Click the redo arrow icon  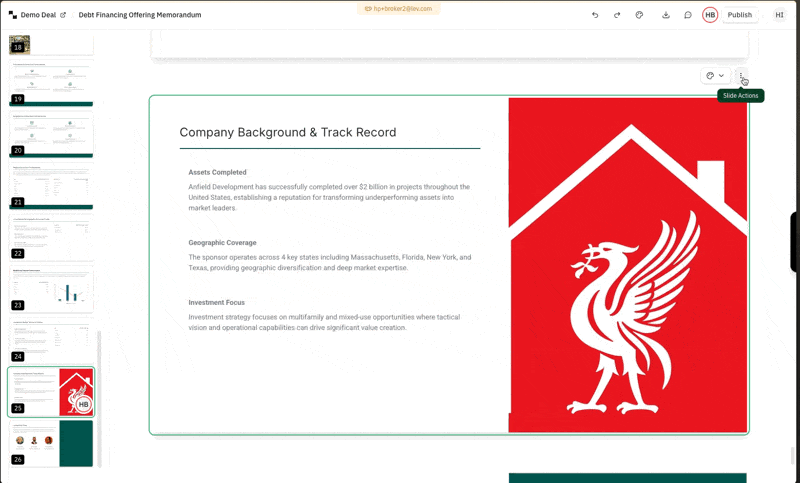click(x=617, y=15)
